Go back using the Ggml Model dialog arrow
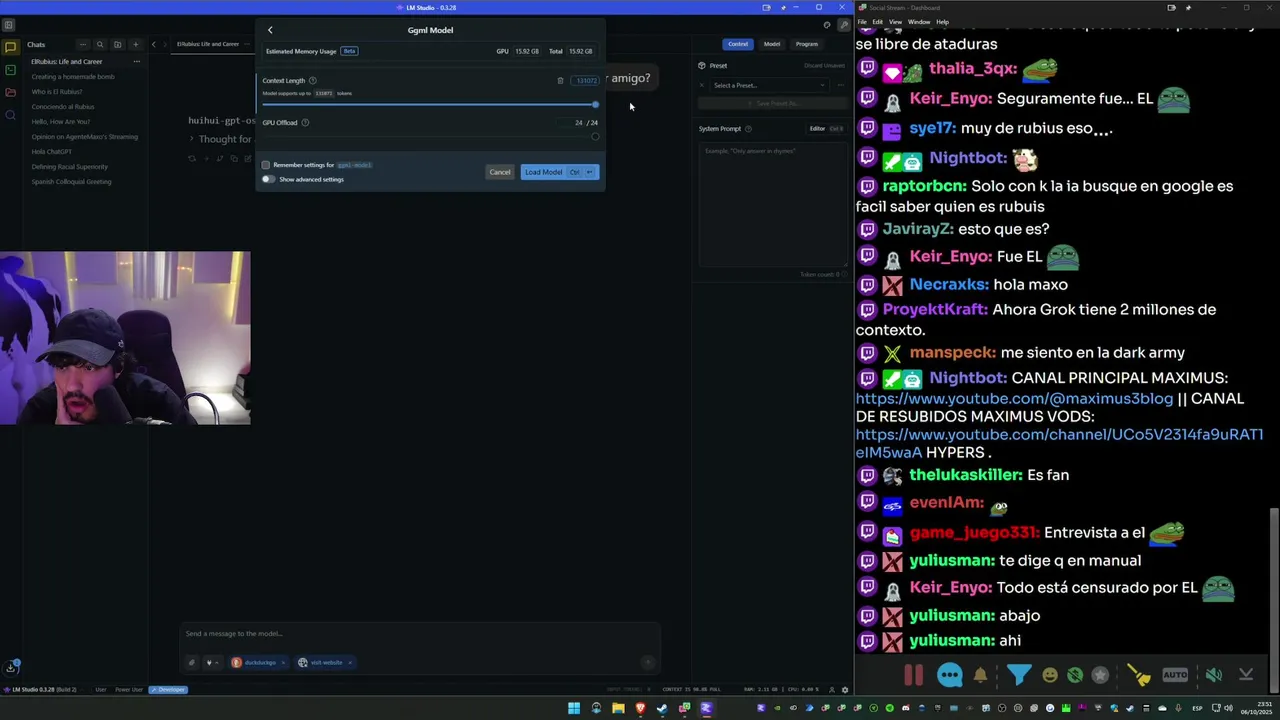Image resolution: width=1280 pixels, height=720 pixels. pyautogui.click(x=270, y=30)
